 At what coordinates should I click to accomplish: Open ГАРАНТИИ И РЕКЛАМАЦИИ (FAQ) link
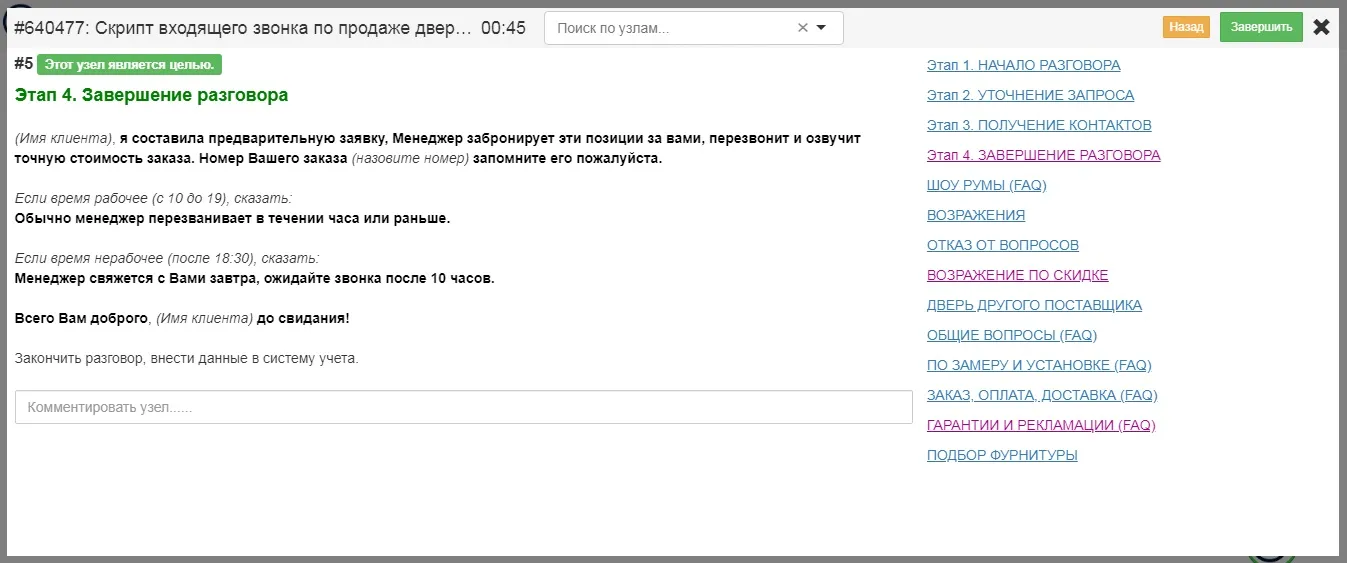point(1041,425)
